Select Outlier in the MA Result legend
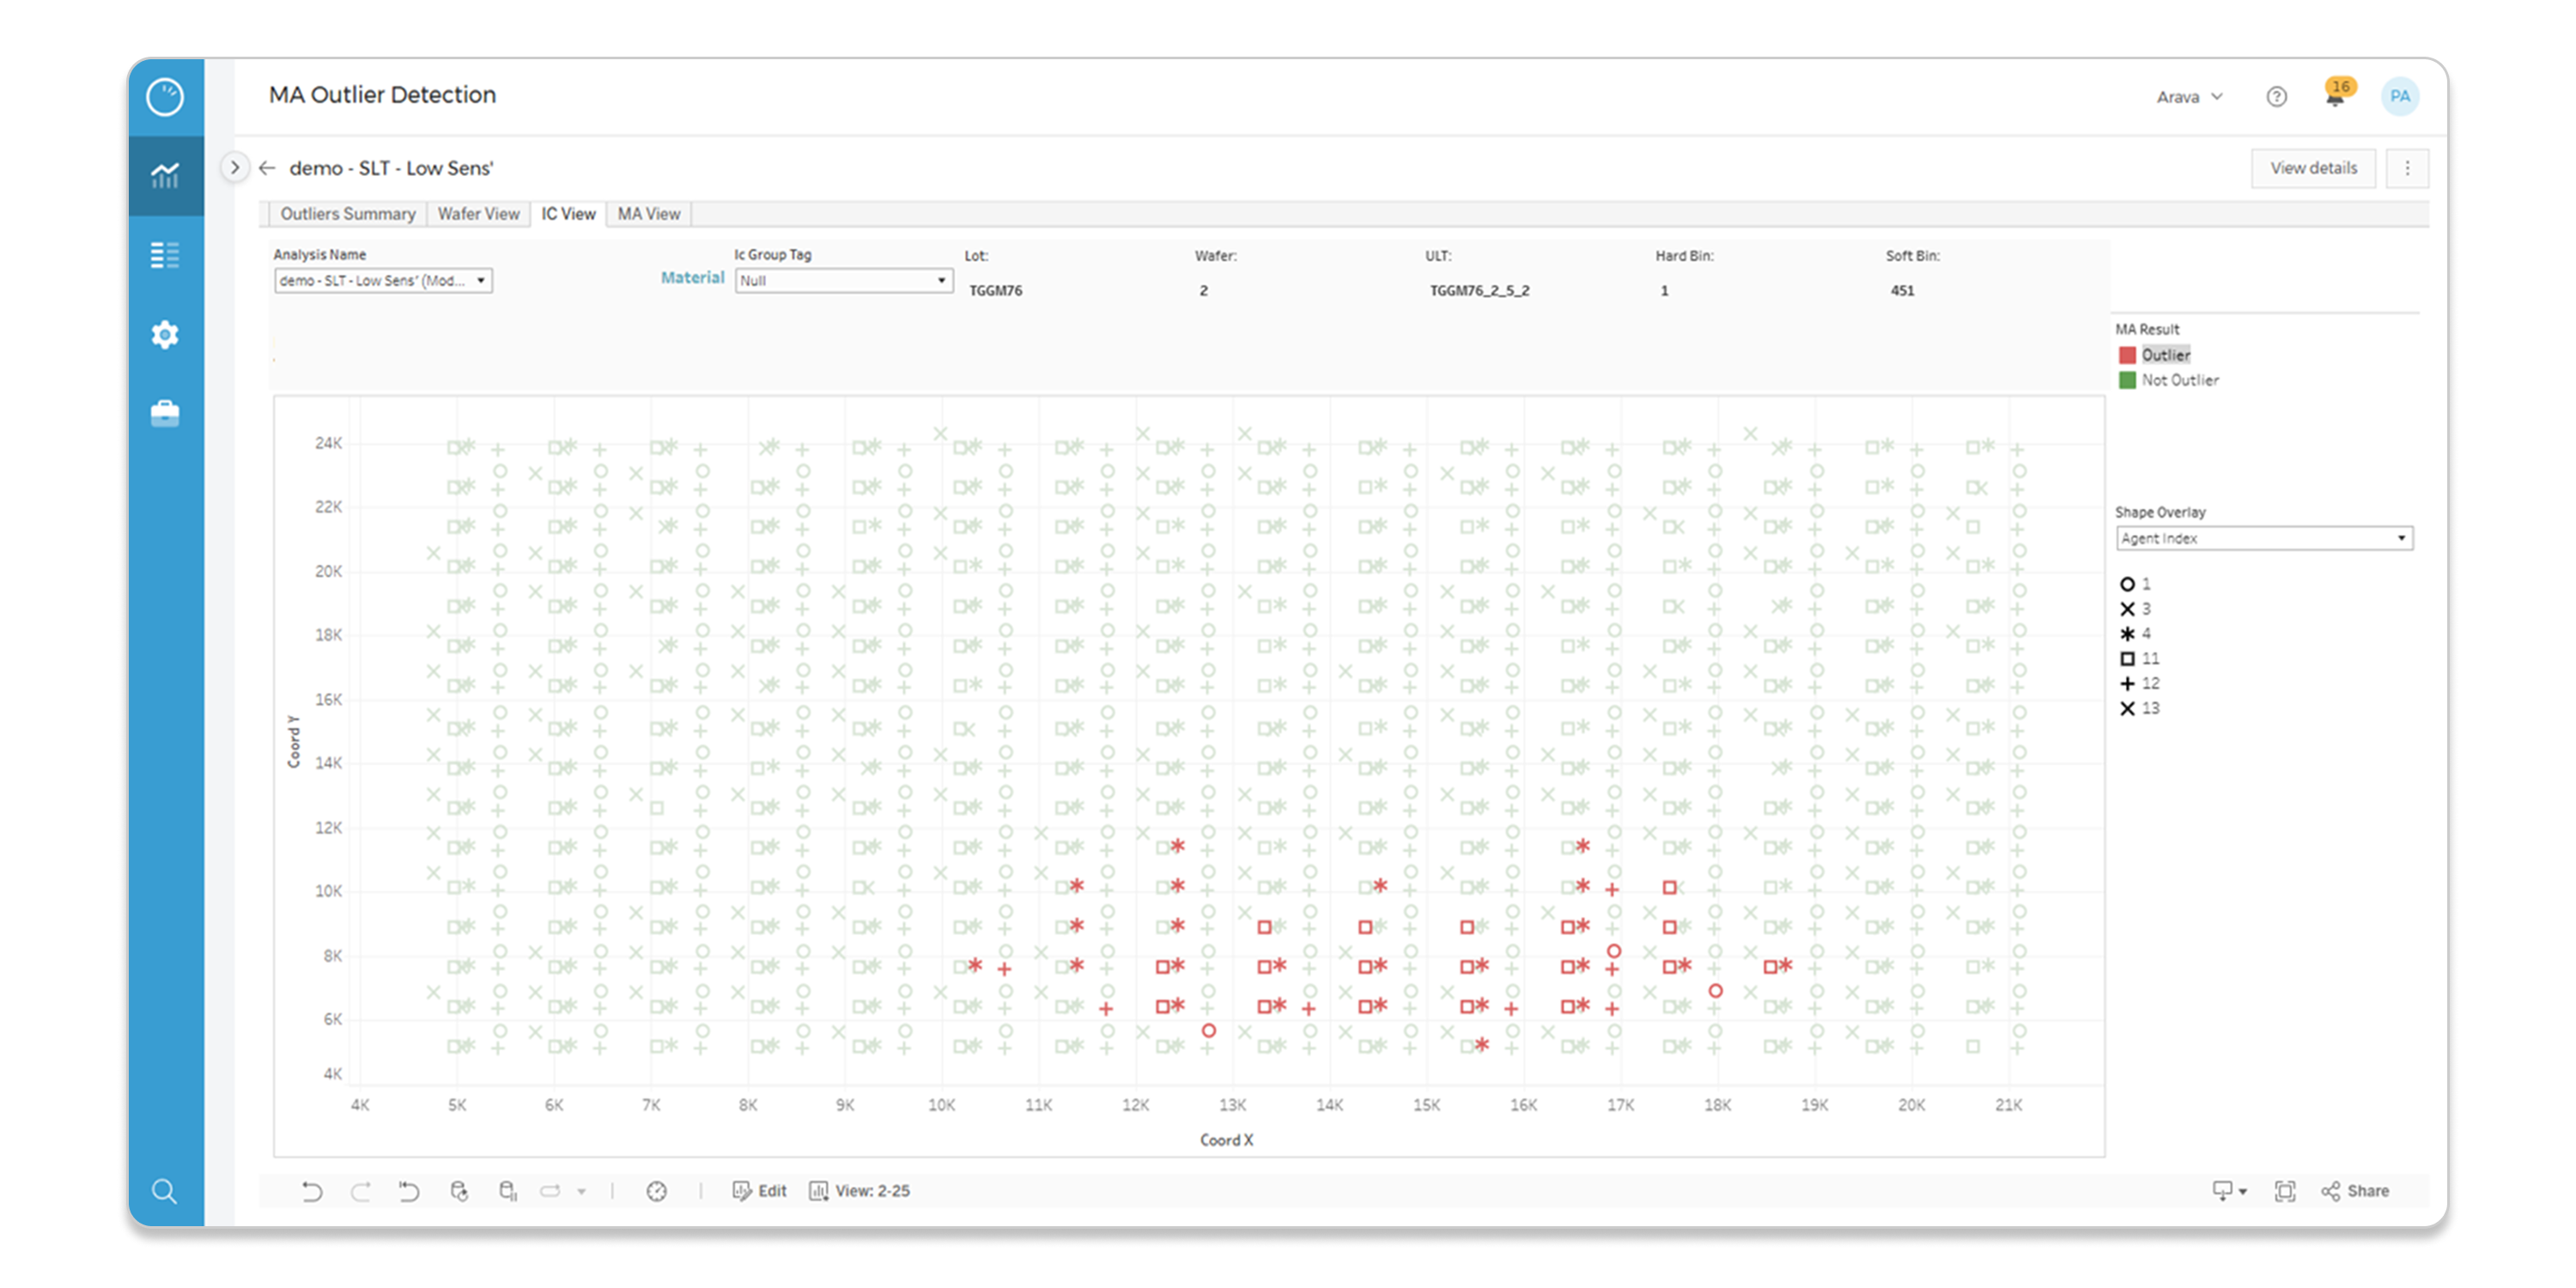Screen dimensions: 2576x1288 pos(2166,354)
